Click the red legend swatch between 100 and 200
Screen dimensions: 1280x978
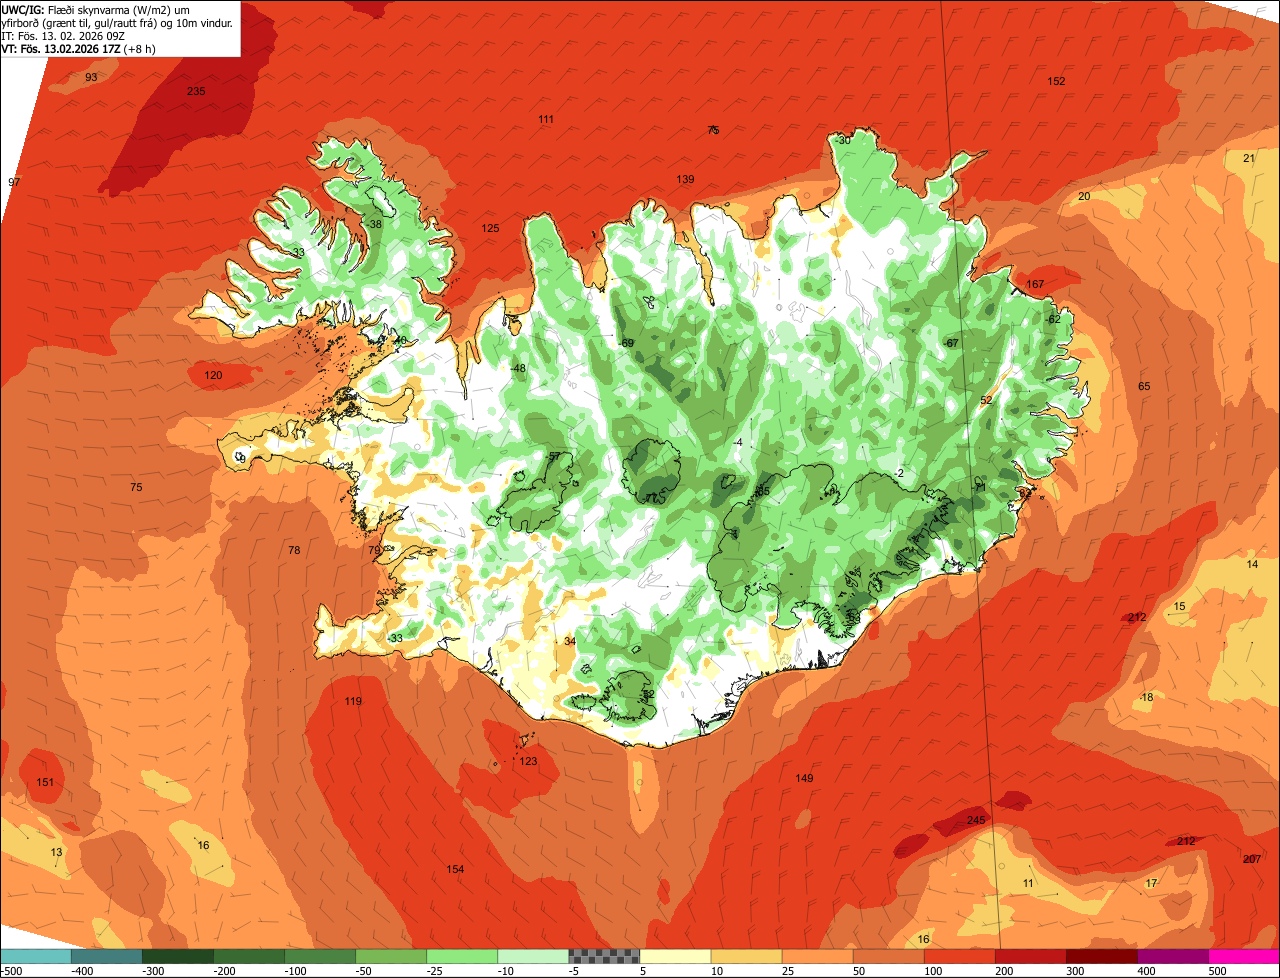[959, 956]
